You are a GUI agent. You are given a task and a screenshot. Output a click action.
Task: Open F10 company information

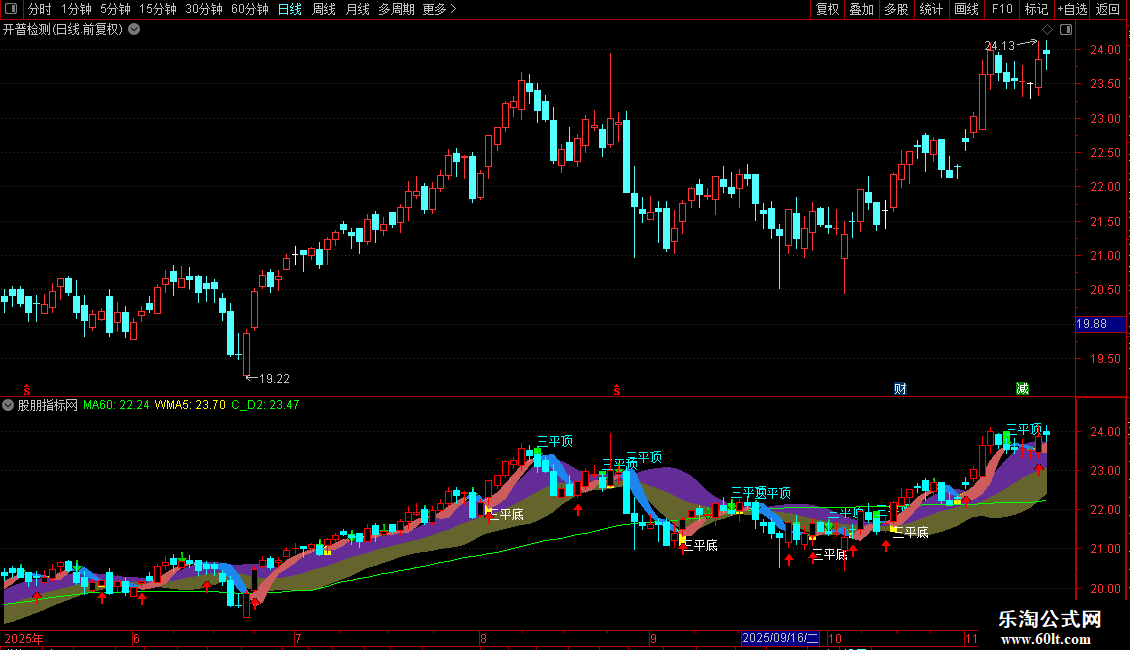[x=1002, y=9]
